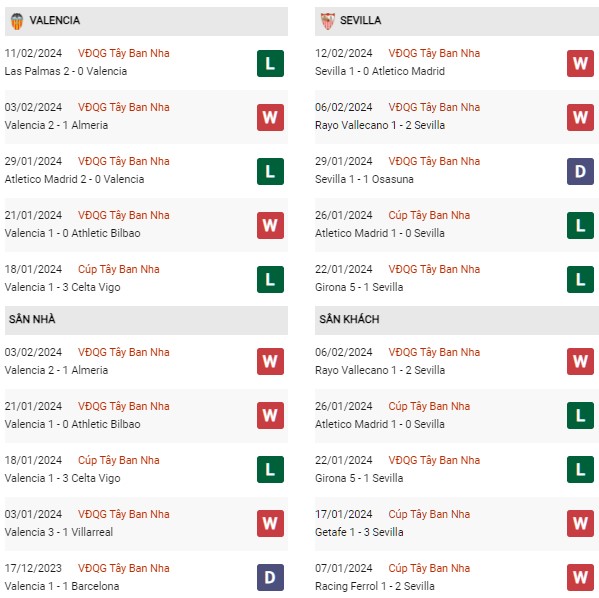Open the Valencia 1-0 Athletic Bilbao result under SÂN NHÀ
This screenshot has width=599, height=598.
pyautogui.click(x=73, y=424)
